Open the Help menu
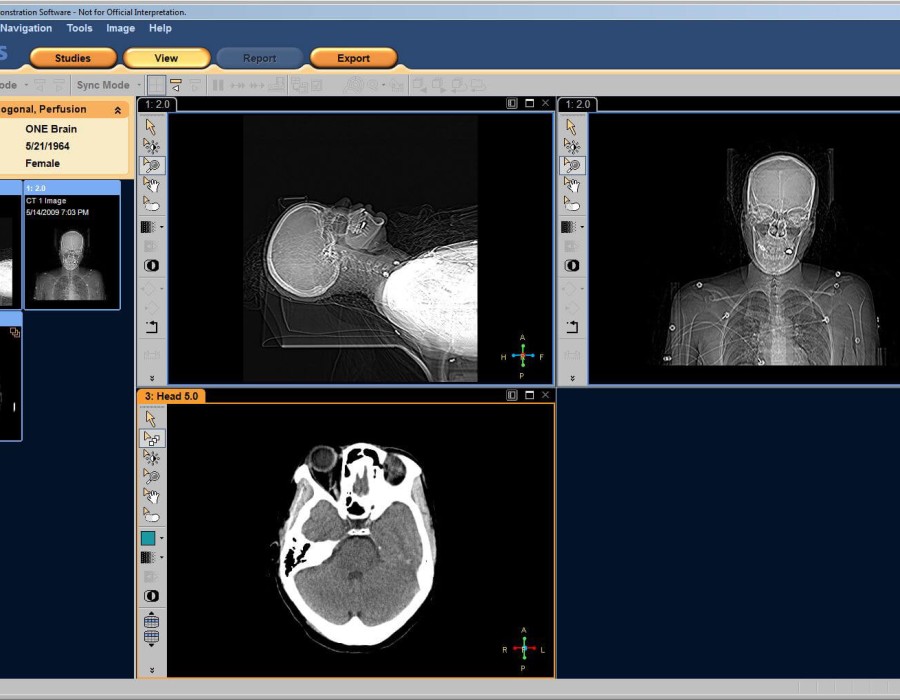The width and height of the screenshot is (900, 700). 160,28
